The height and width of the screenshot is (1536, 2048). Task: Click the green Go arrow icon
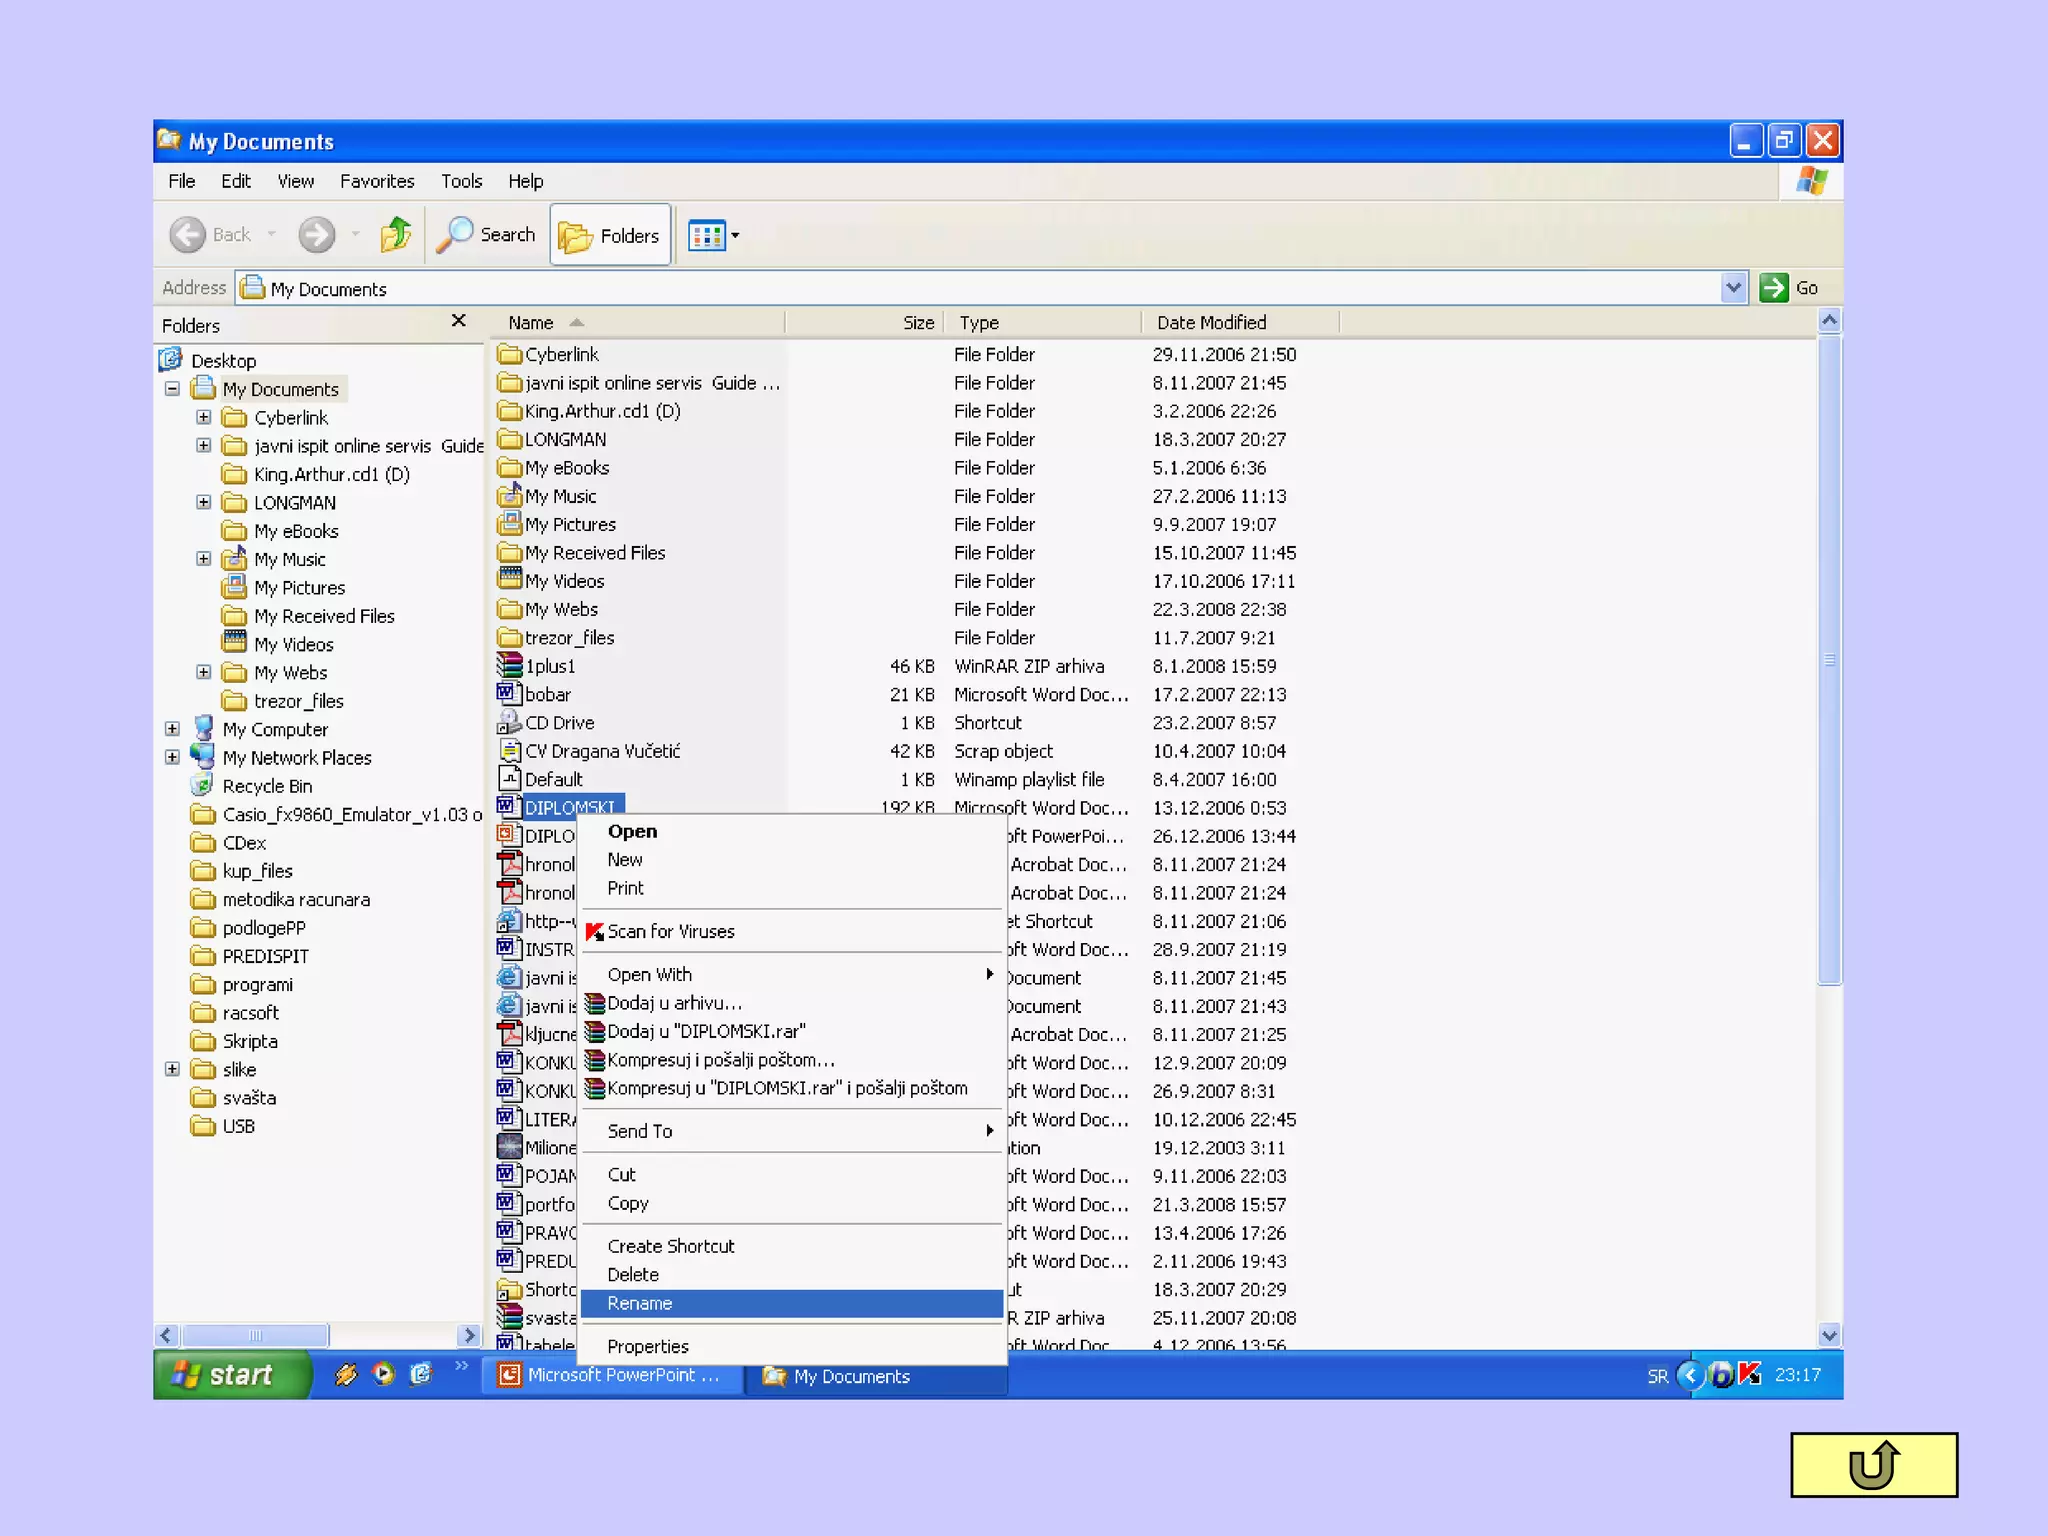1774,288
